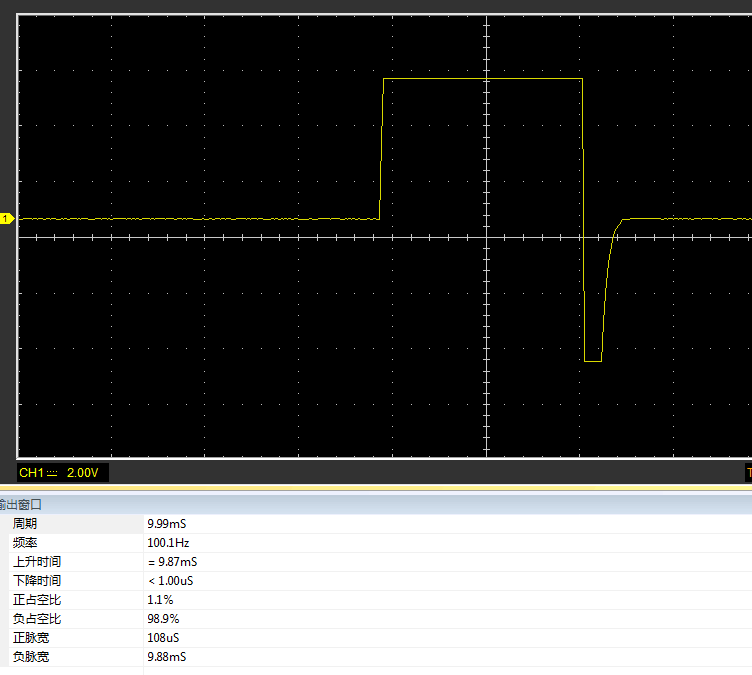Click the 108uS positive pulse width value
The image size is (752, 675).
(163, 638)
